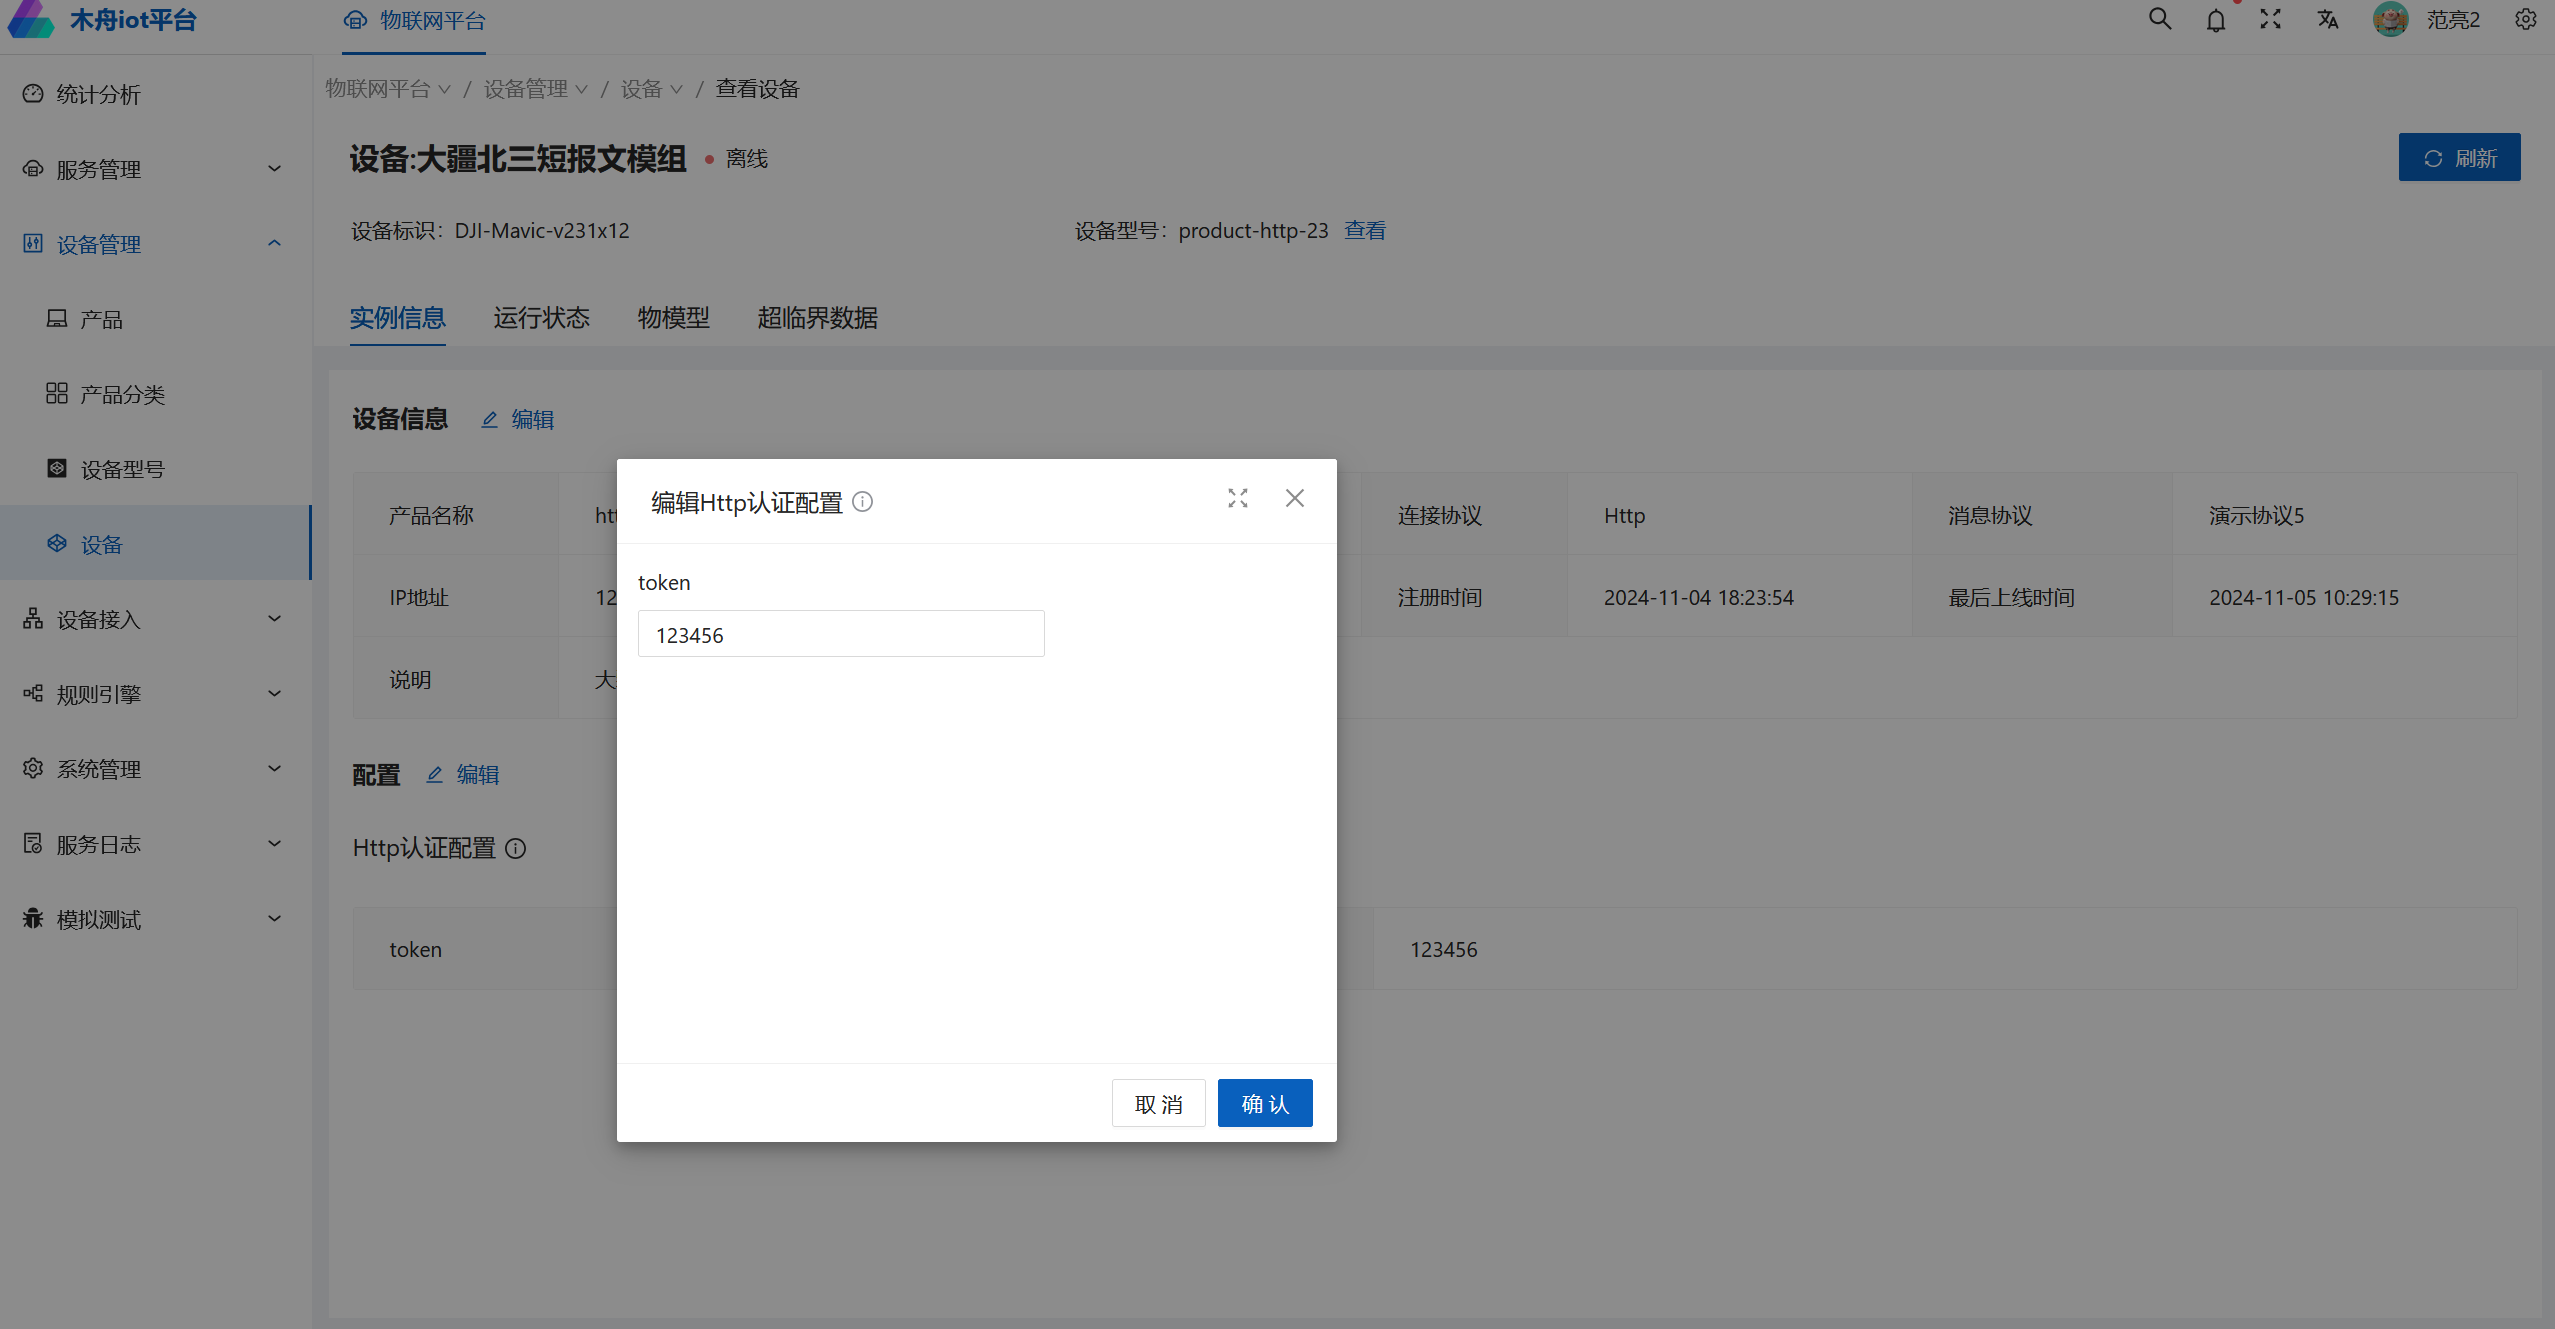This screenshot has width=2555, height=1329.
Task: Click 取消 button in dialog
Action: pos(1158,1103)
